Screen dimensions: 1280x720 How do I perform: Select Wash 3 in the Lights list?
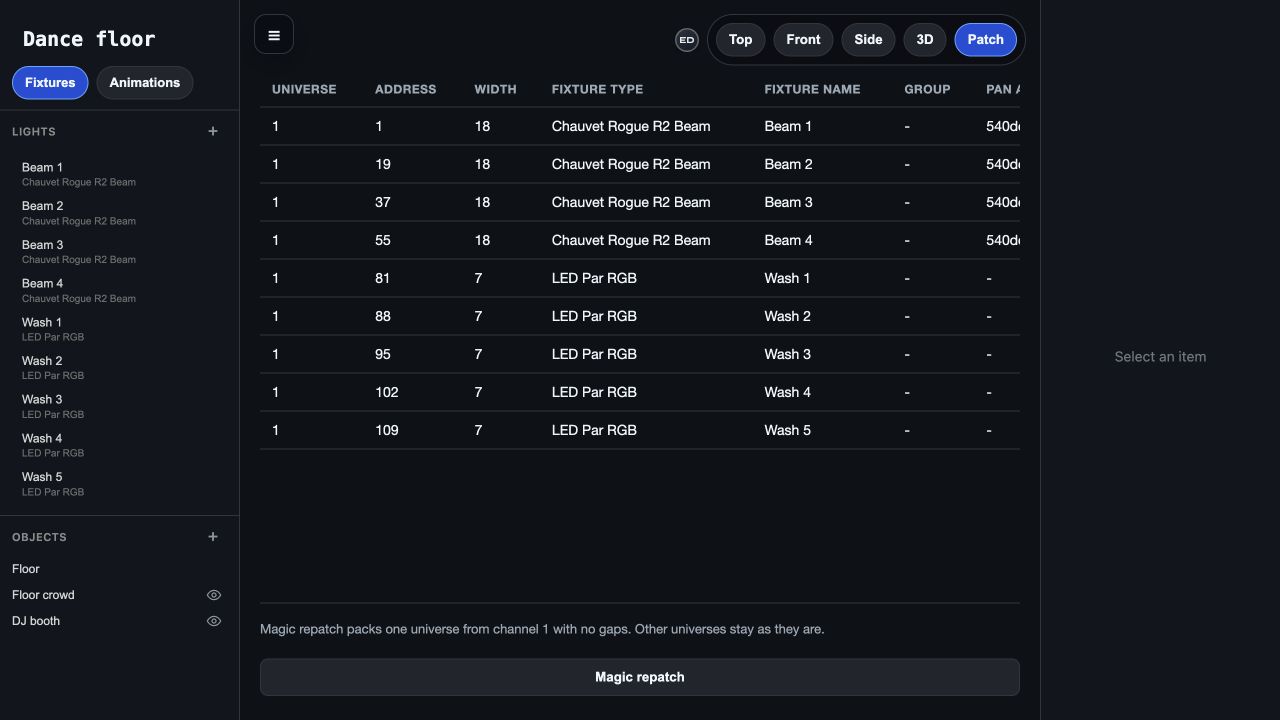click(120, 406)
